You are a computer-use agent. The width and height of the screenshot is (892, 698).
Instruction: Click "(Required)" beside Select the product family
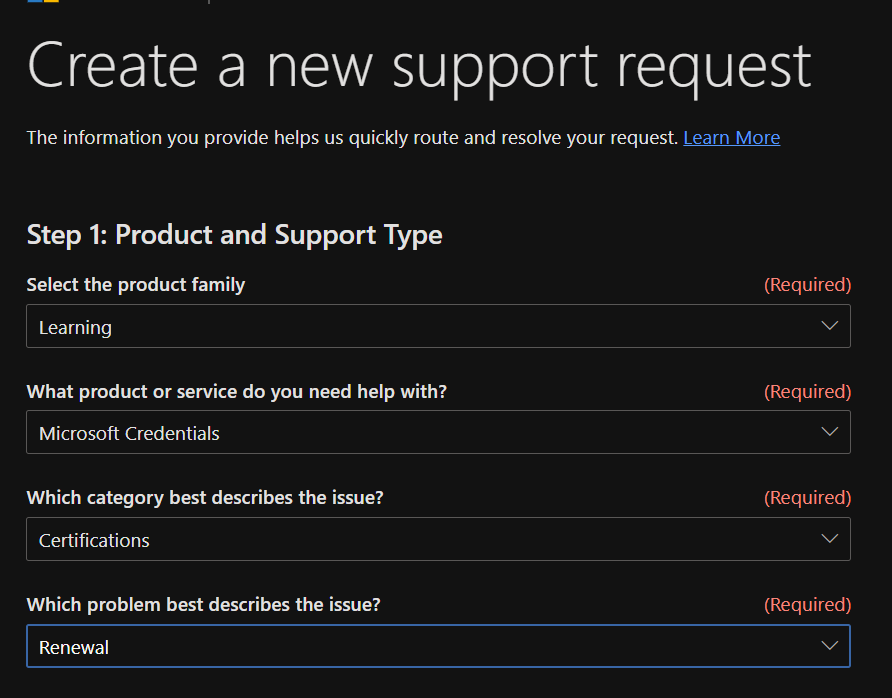coord(807,284)
